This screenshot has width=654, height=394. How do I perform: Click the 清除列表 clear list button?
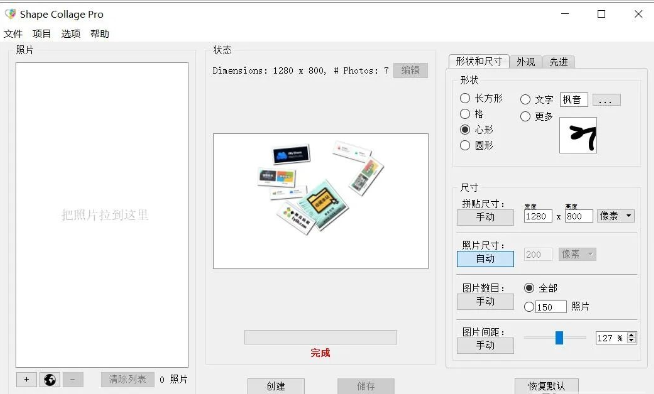128,379
